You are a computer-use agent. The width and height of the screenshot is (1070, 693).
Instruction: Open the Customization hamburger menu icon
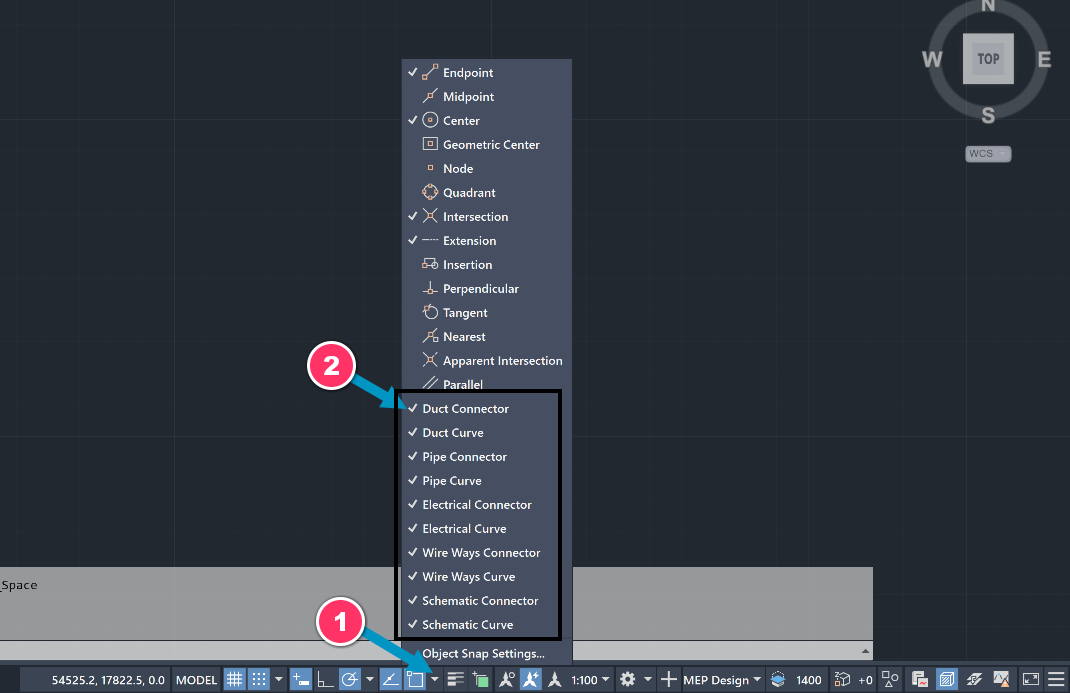(x=1055, y=679)
